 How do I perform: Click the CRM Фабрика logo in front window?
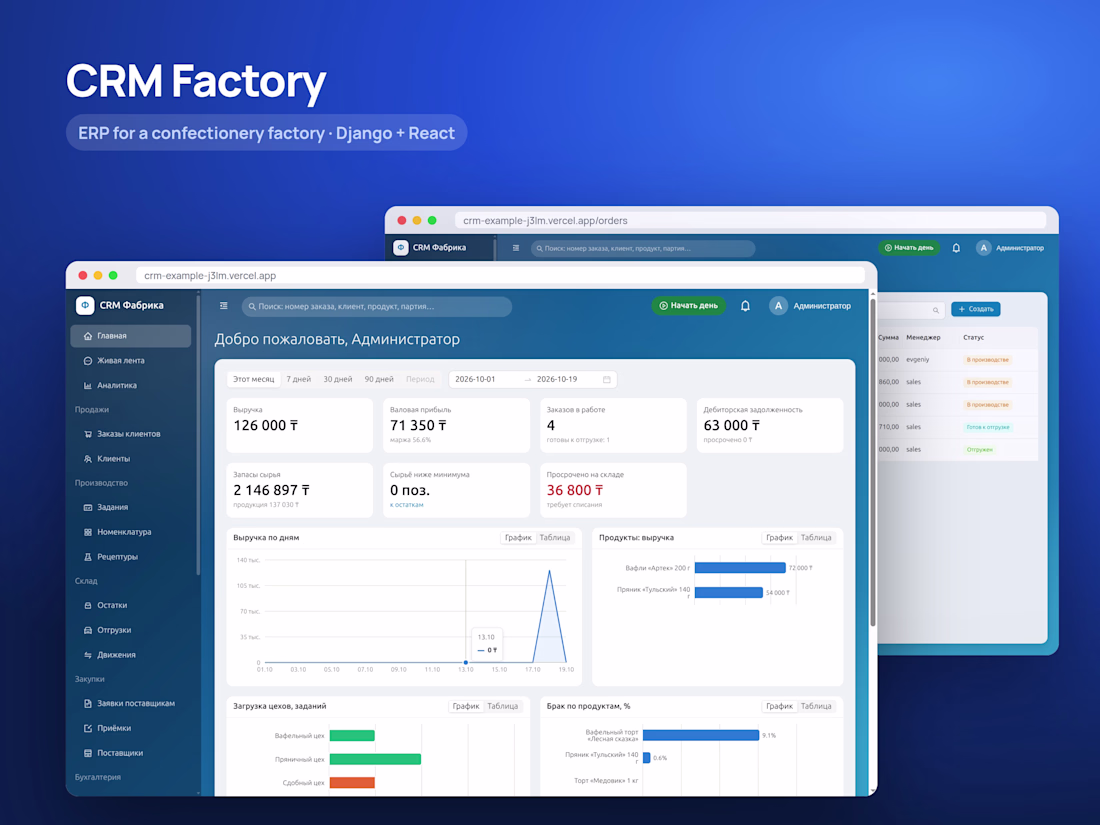[85, 305]
